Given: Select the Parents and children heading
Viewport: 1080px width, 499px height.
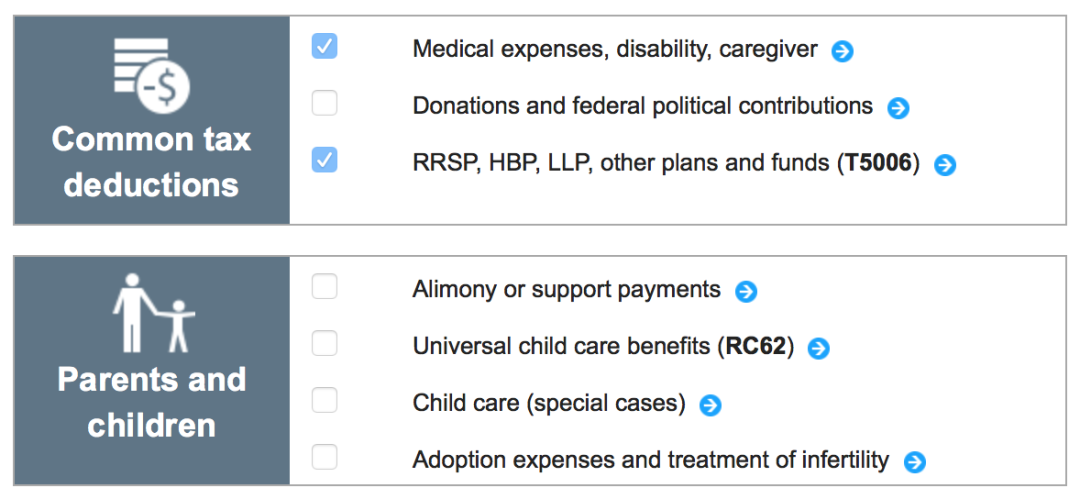Looking at the screenshot, I should (152, 402).
